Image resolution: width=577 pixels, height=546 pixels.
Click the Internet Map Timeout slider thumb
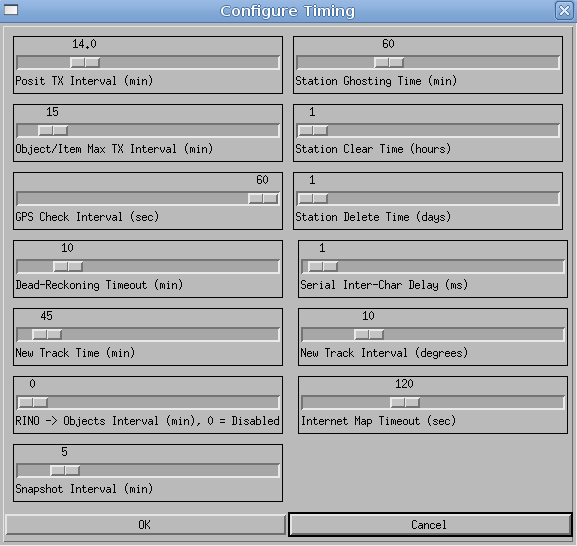[x=405, y=403]
